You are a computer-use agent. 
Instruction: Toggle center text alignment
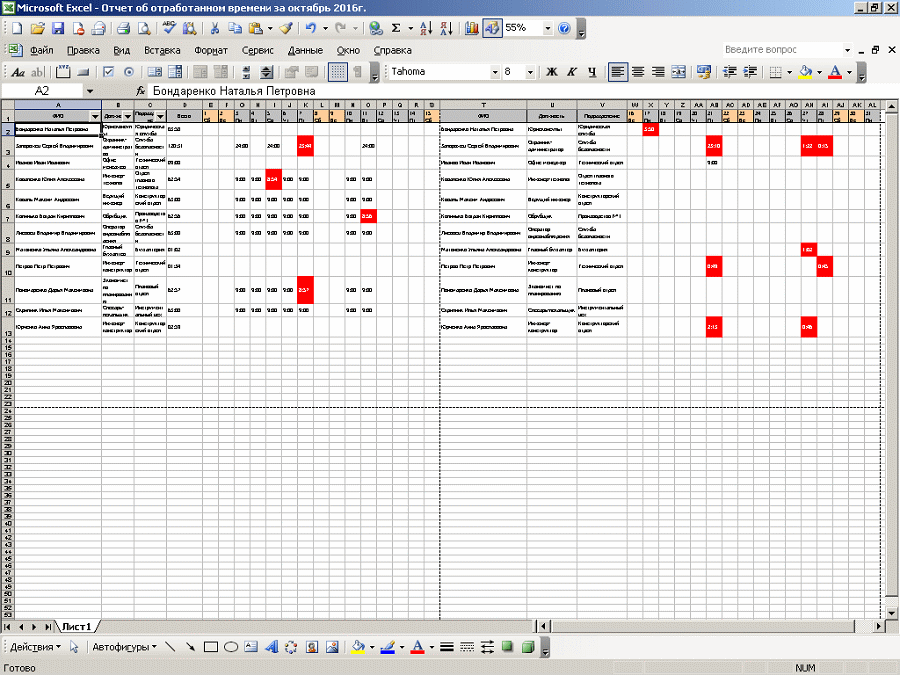pos(638,72)
